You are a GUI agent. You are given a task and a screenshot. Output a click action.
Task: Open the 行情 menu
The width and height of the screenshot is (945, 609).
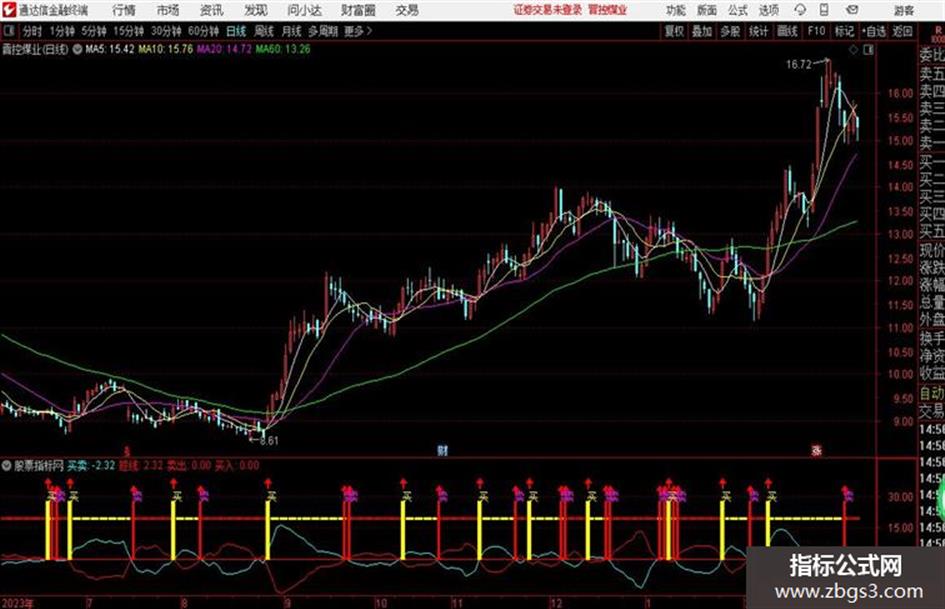click(x=124, y=10)
